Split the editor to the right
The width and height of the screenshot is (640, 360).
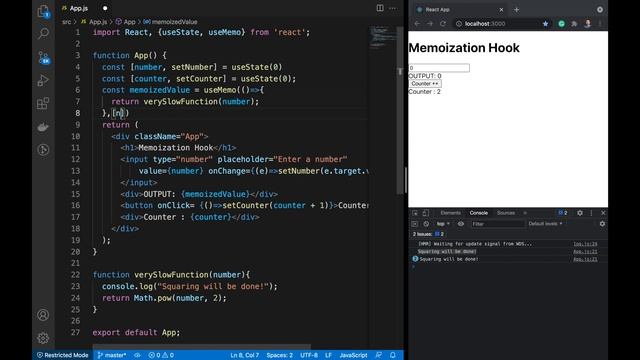380,8
